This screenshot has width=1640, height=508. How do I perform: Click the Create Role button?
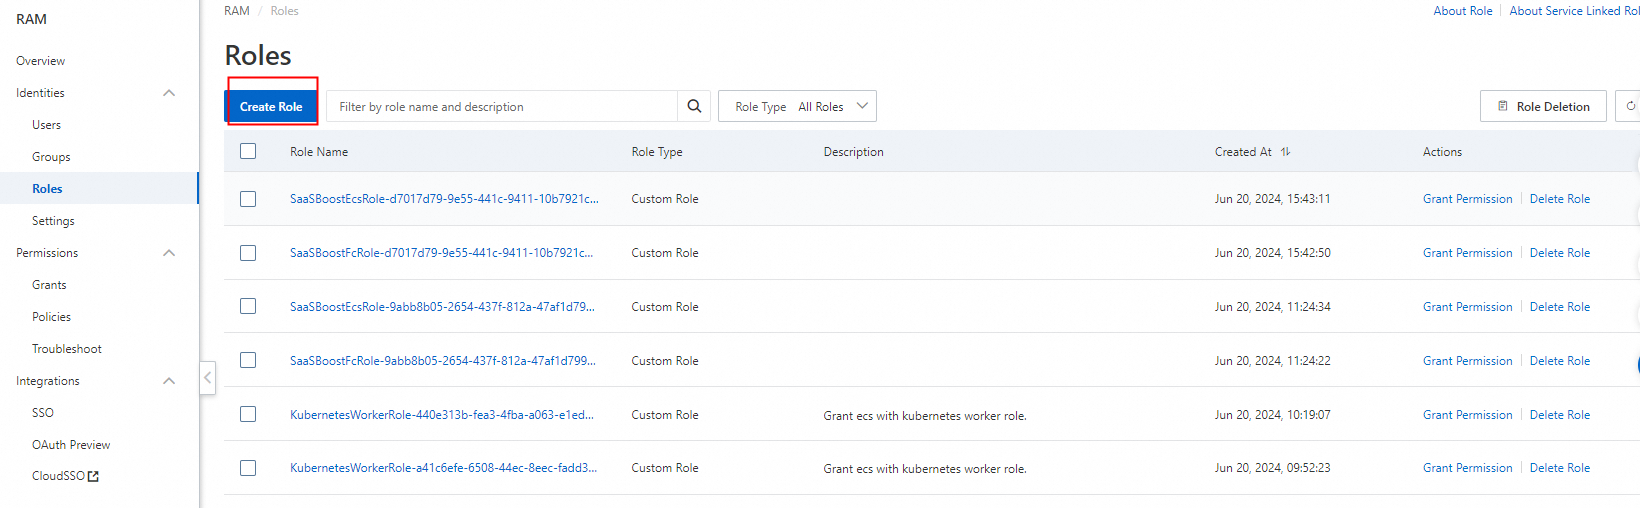(271, 106)
